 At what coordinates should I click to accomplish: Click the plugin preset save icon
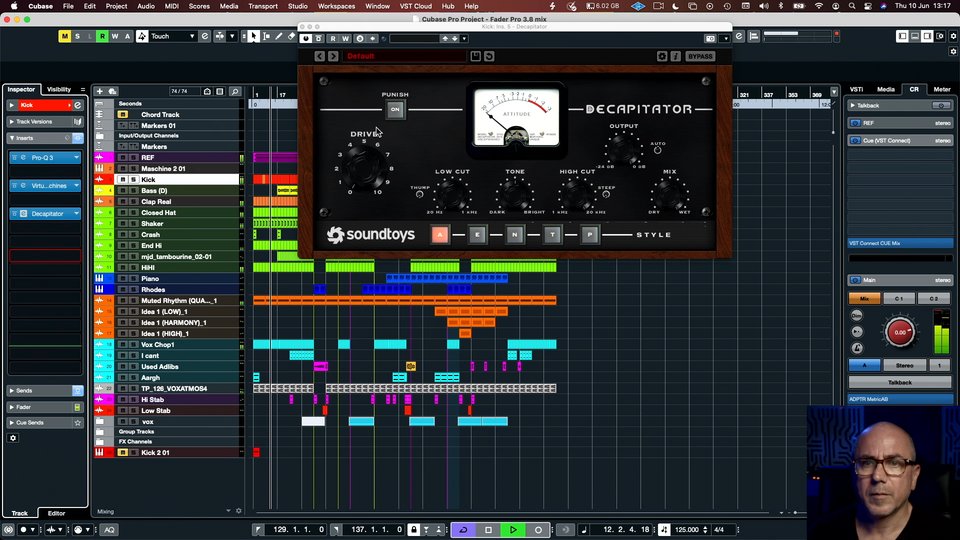pyautogui.click(x=476, y=56)
